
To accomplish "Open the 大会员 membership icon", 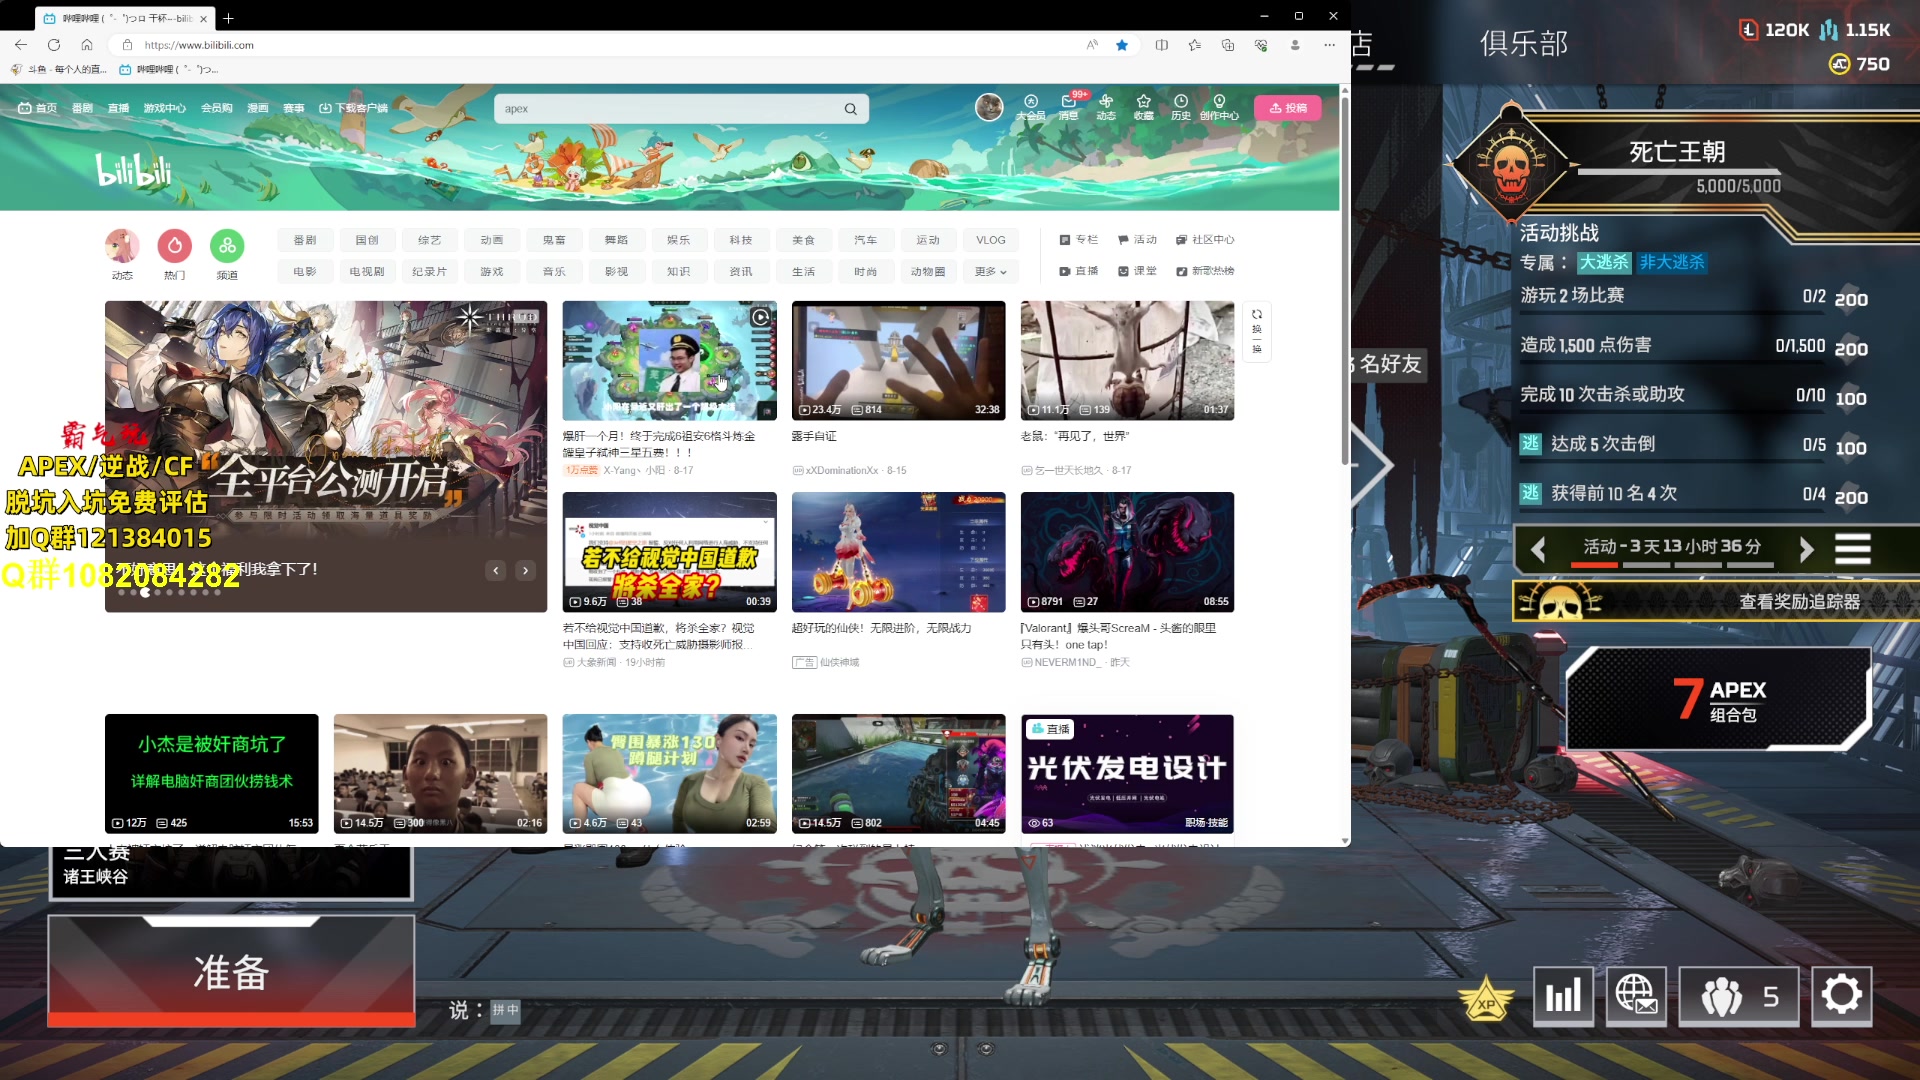I will 1031,106.
